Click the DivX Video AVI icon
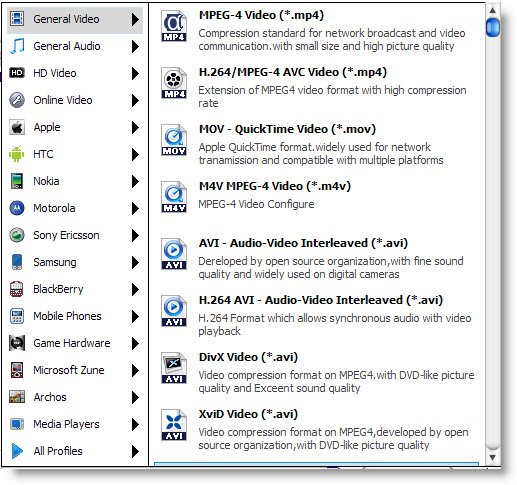Image resolution: width=517 pixels, height=485 pixels. pos(174,368)
